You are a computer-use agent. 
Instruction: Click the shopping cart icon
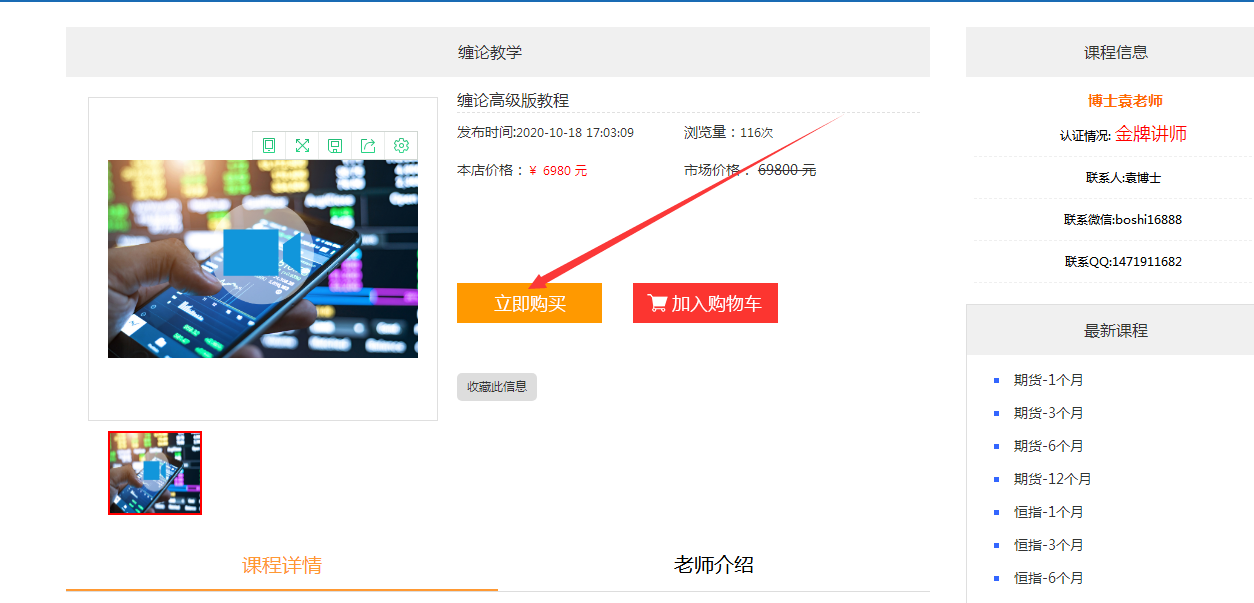point(657,303)
